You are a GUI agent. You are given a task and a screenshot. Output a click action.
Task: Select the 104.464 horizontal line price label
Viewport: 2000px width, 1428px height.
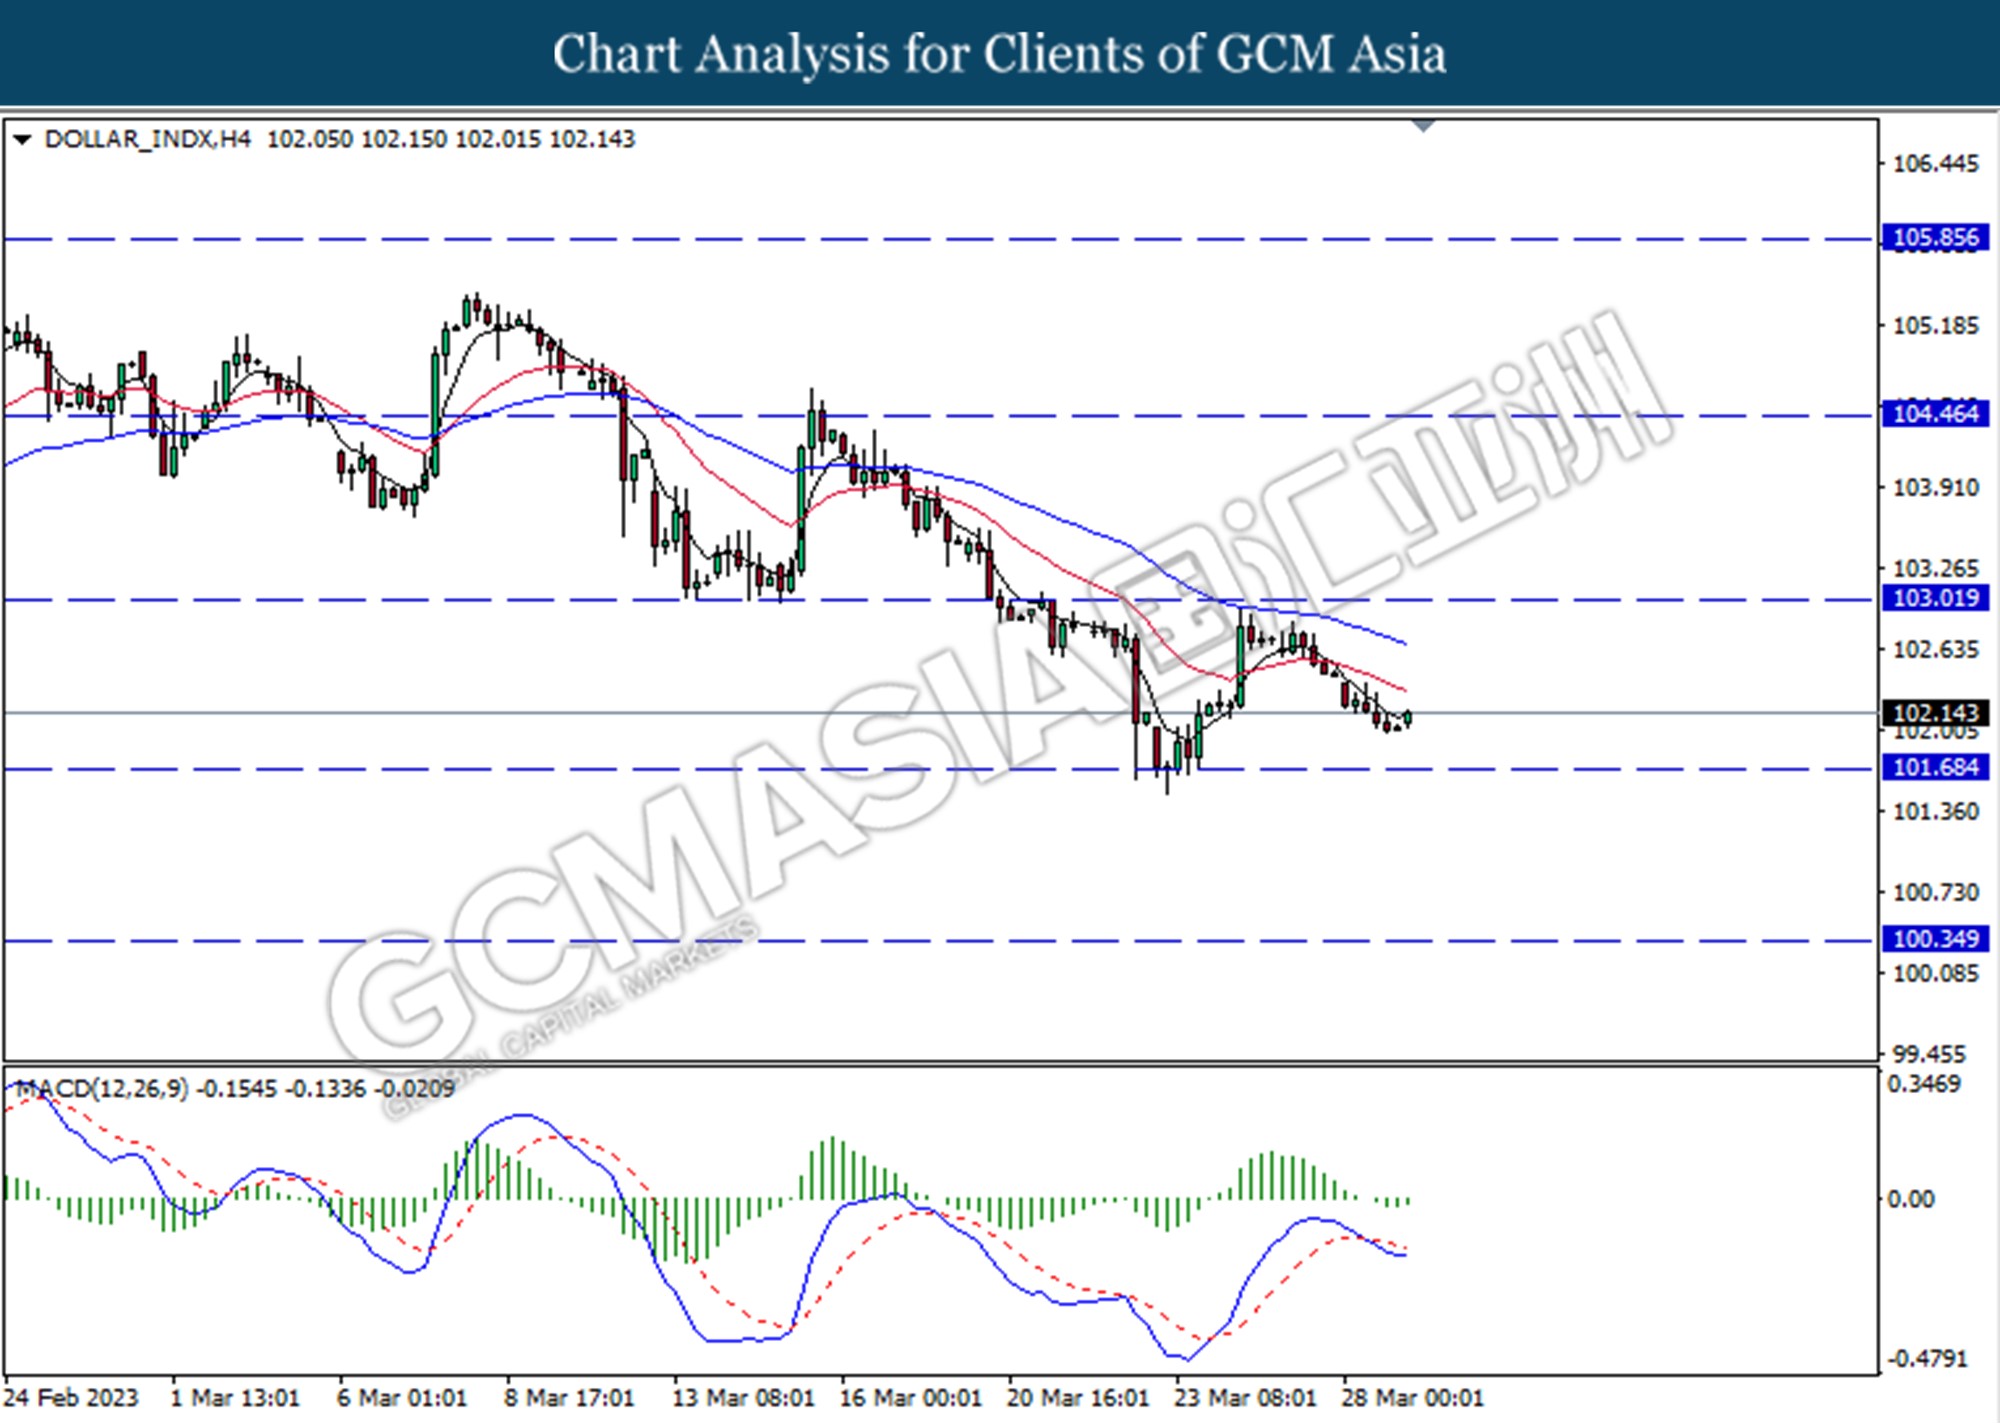coord(1935,414)
